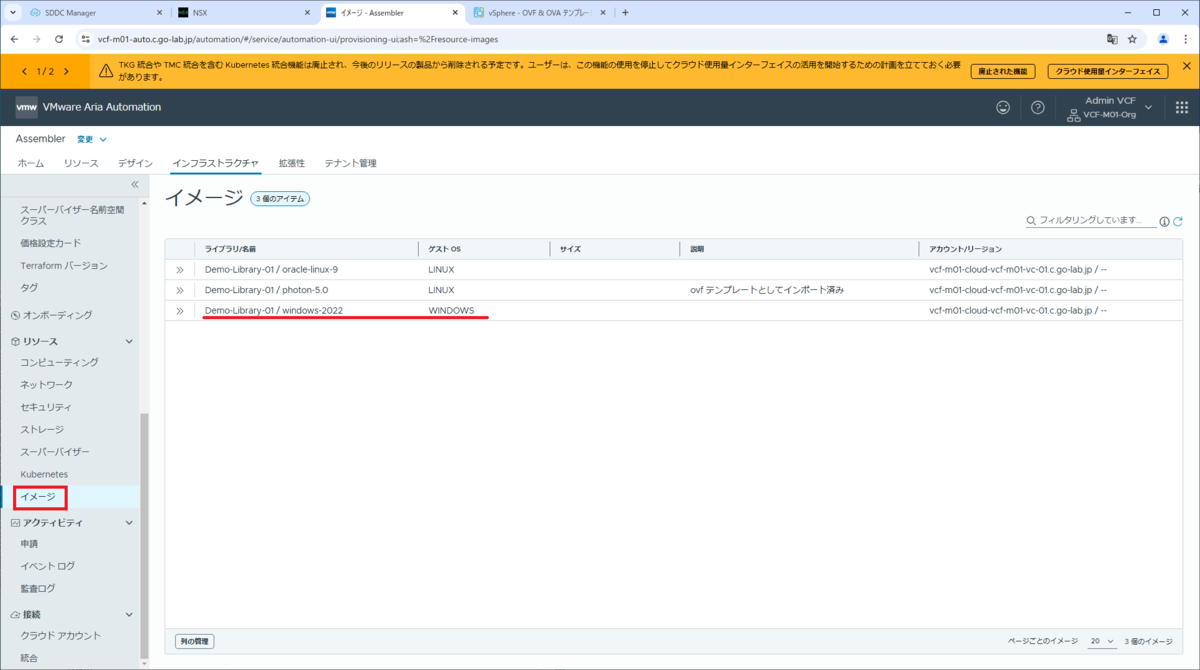Screen dimensions: 1200x670
Task: Click the browser reload button
Action: click(59, 39)
